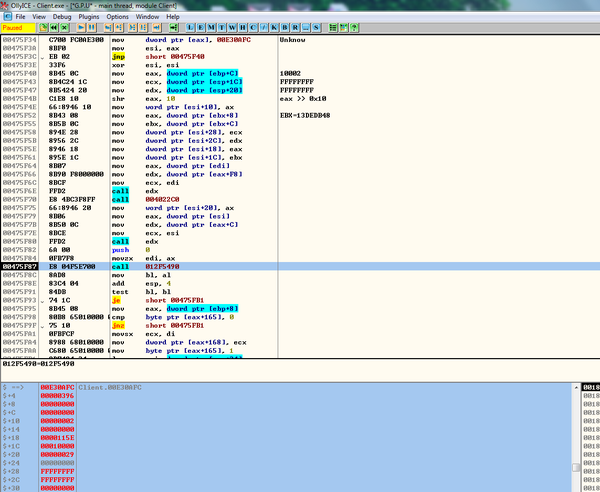The width and height of the screenshot is (600, 492).
Task: Open the Plugins menu
Action: [x=90, y=17]
